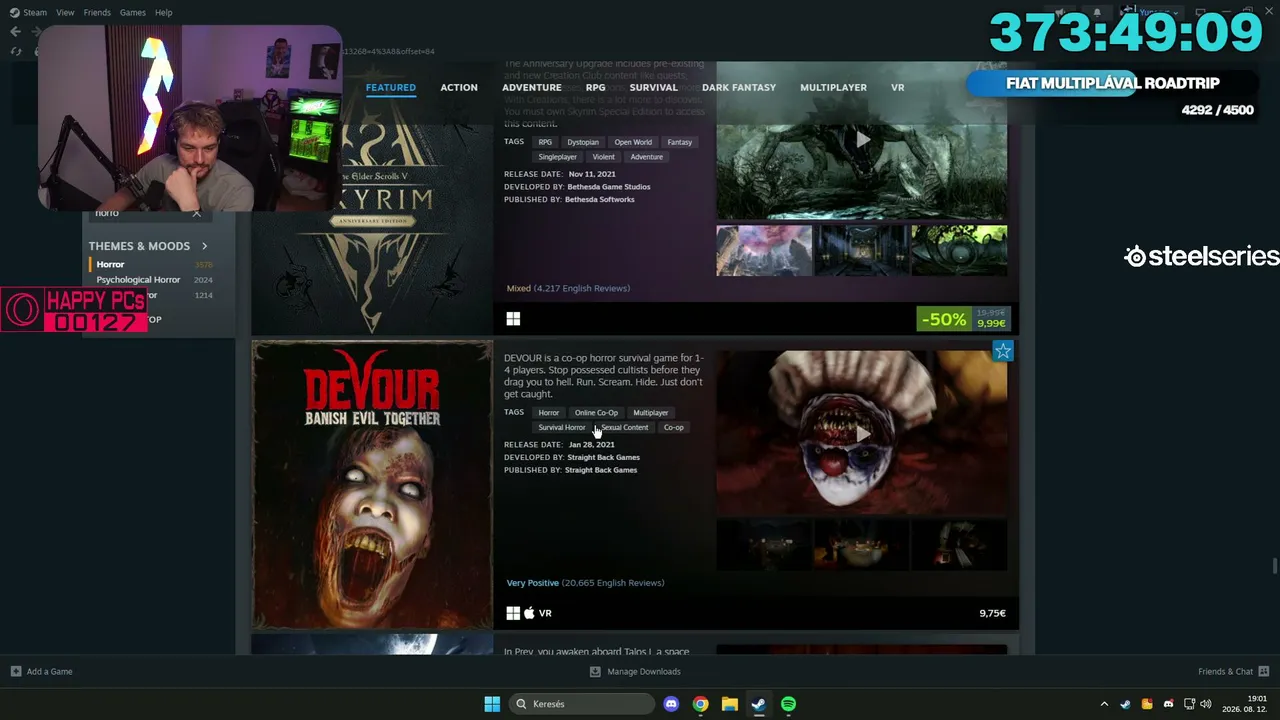Switch to the ACTION tab
1280x720 pixels.
(459, 87)
